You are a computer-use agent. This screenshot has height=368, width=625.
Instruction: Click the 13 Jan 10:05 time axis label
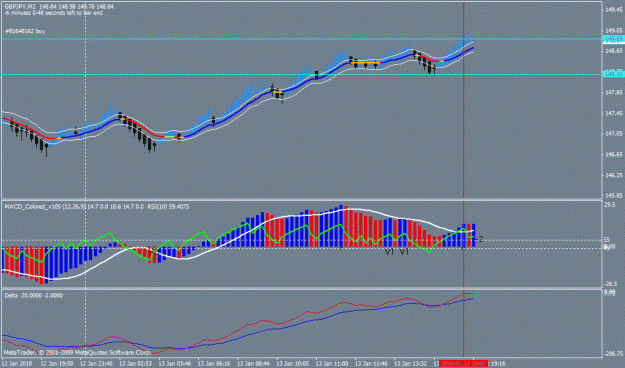[293, 364]
